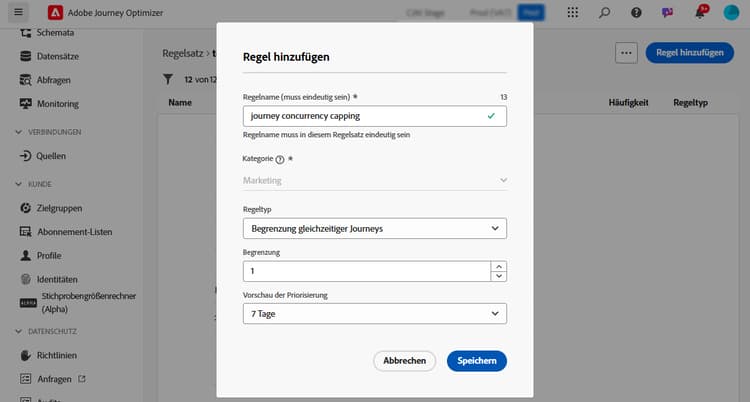750x402 pixels.
Task: Open the Identitäten menu item
Action: 57,279
